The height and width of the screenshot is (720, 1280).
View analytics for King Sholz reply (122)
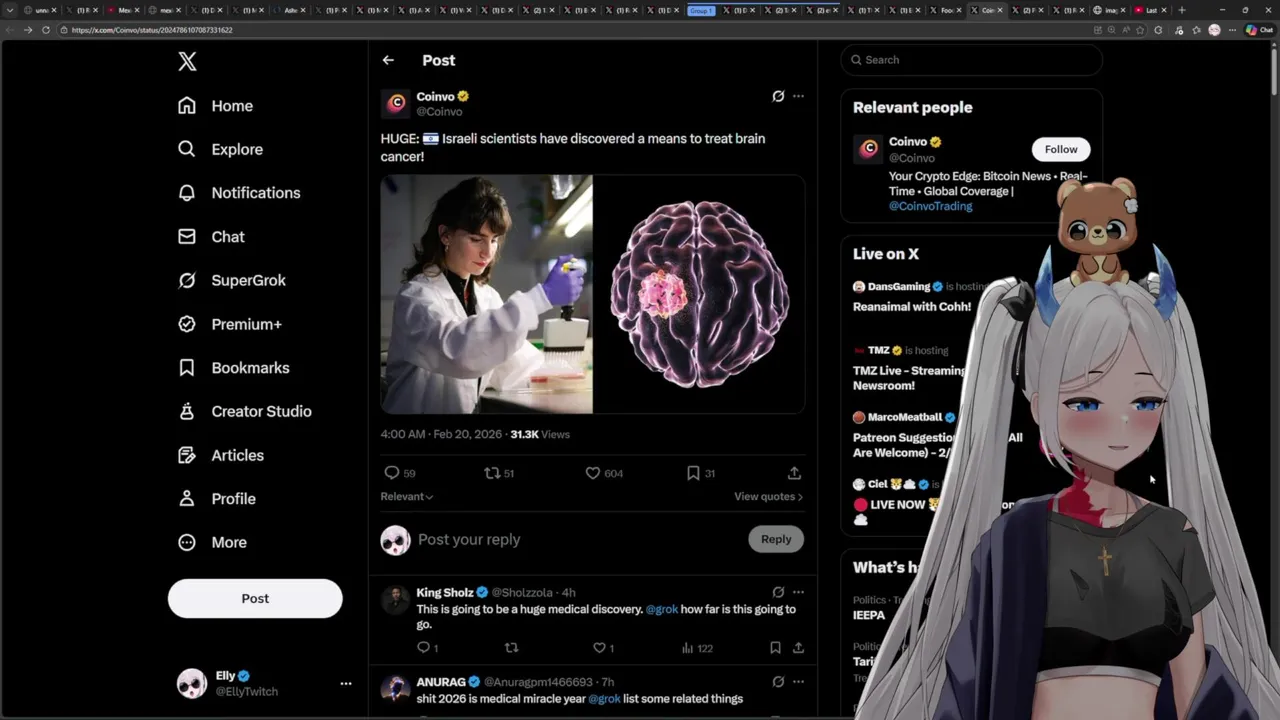697,648
